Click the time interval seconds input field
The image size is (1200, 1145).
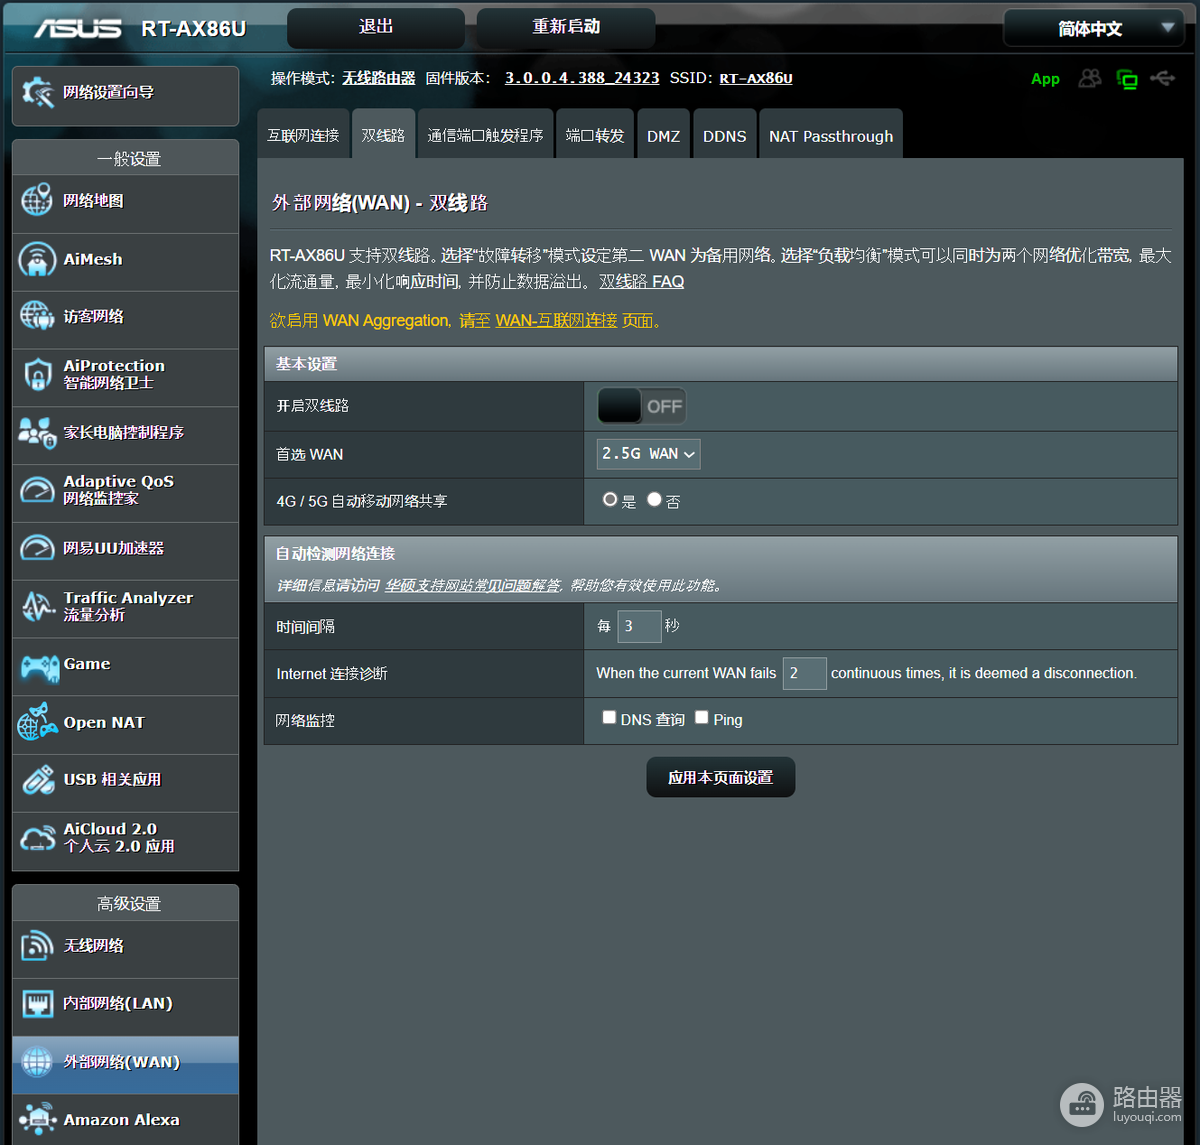point(639,626)
